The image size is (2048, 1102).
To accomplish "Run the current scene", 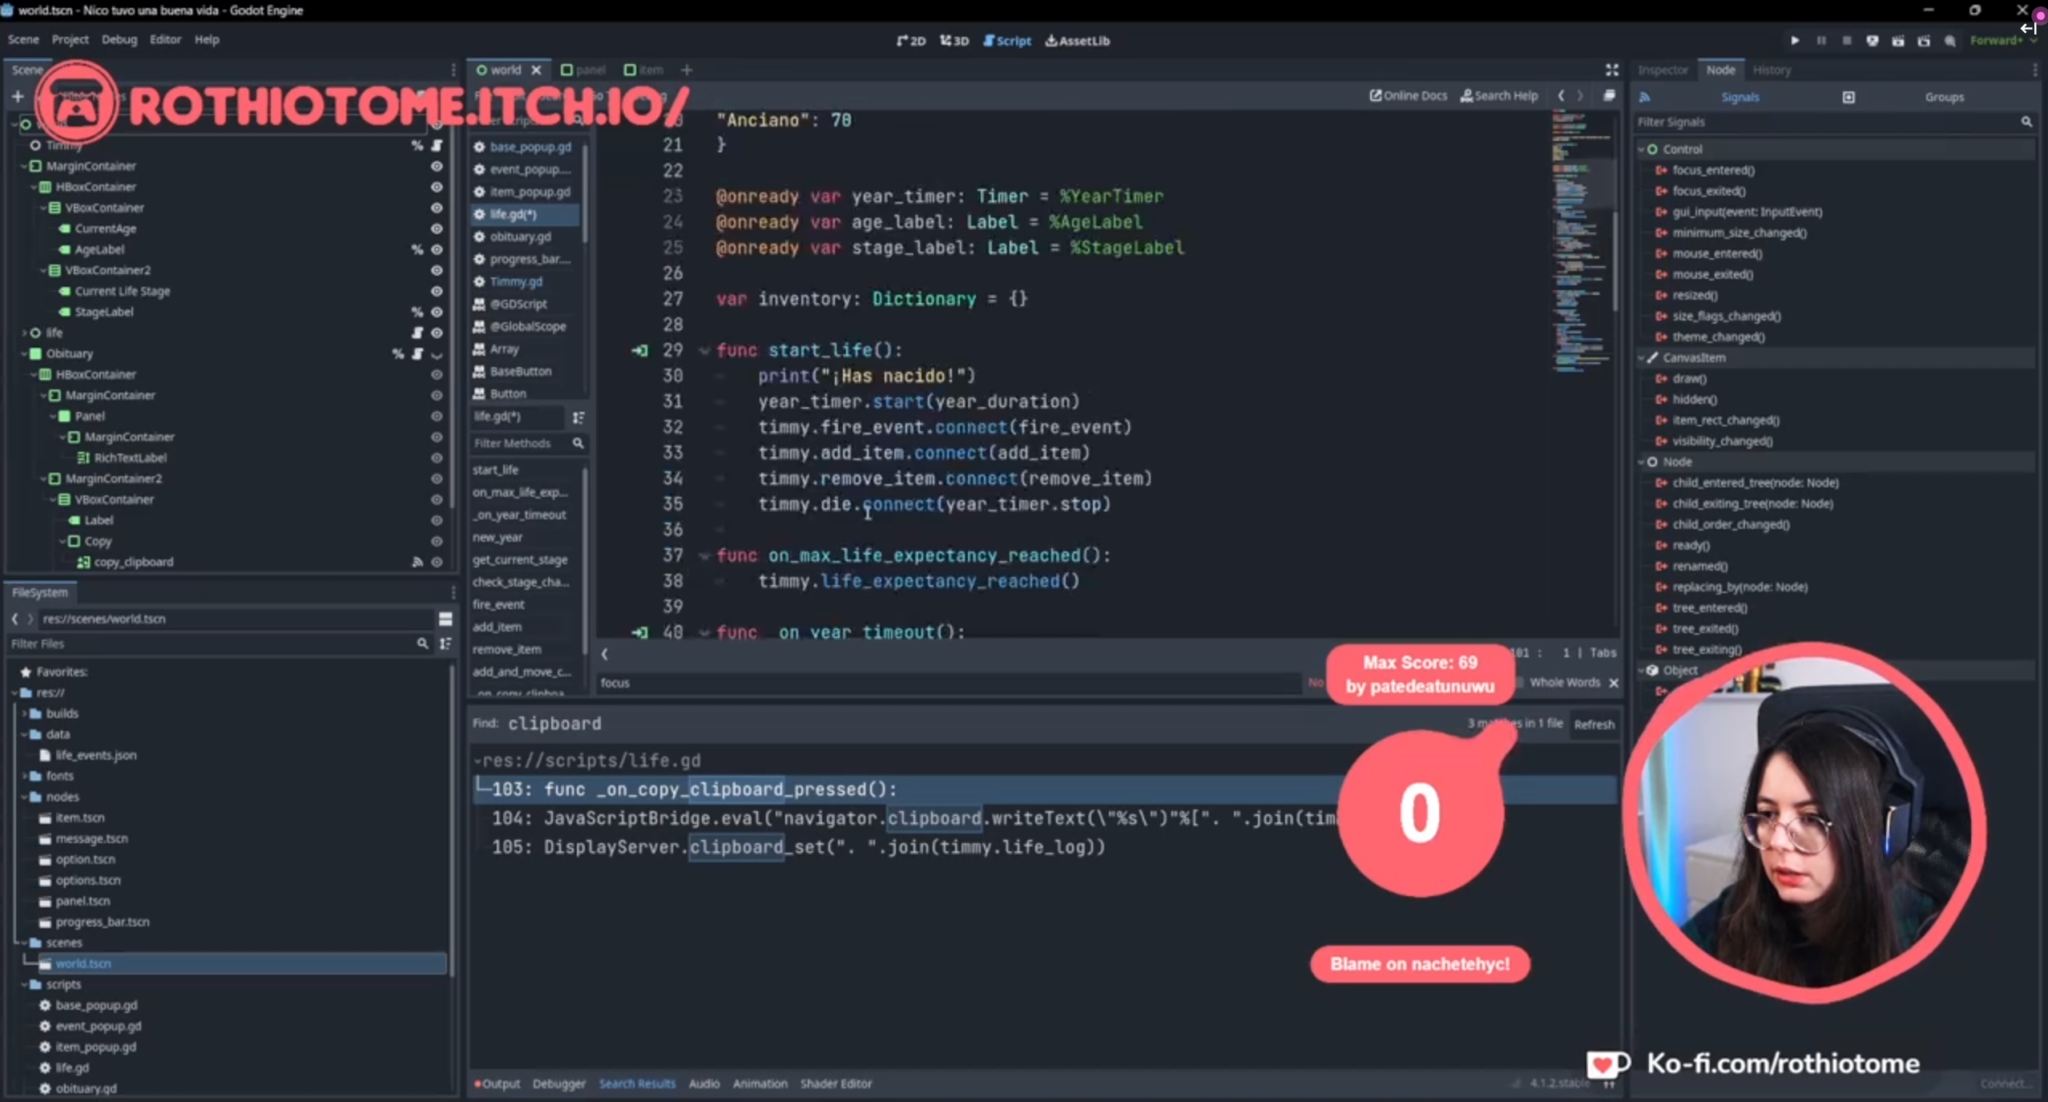I will coord(1898,41).
